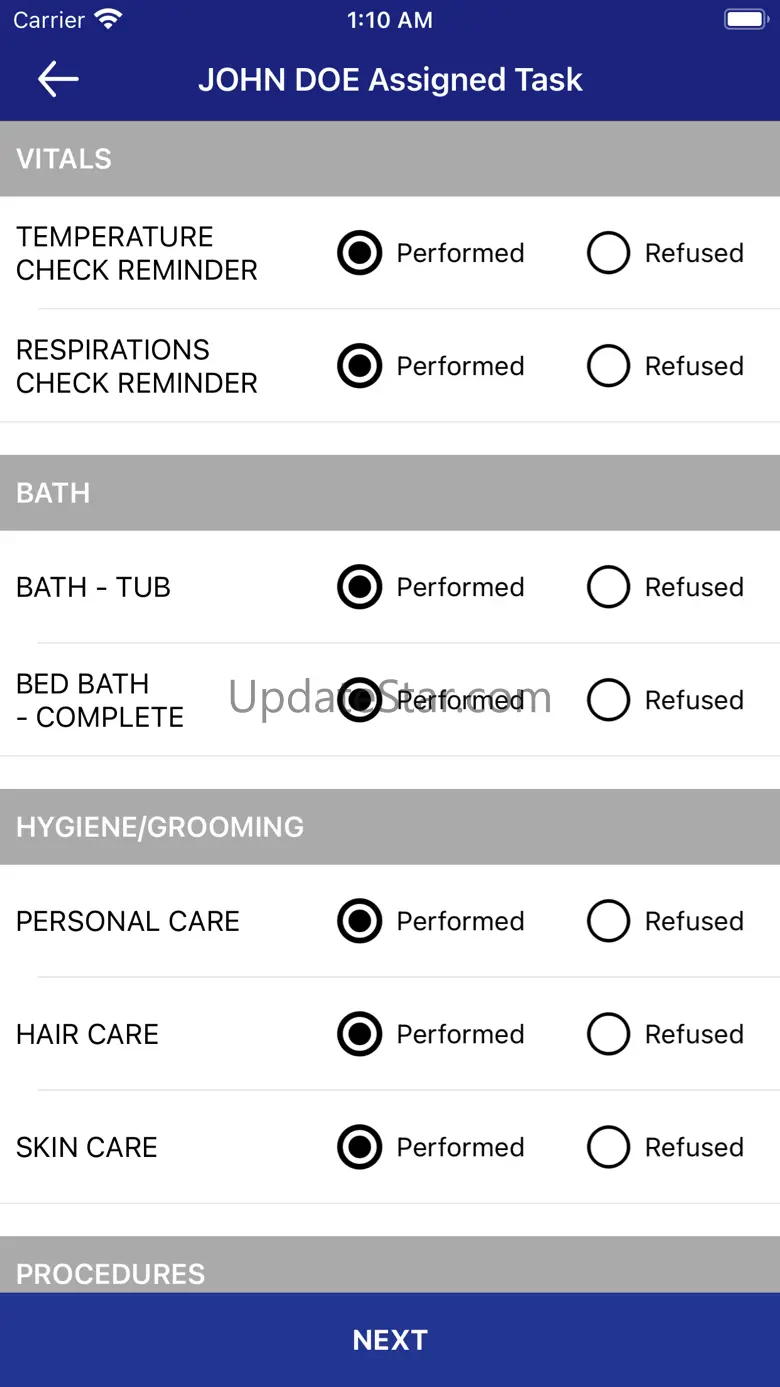
Task: Set Skin Care to Refused
Action: pyautogui.click(x=608, y=1147)
